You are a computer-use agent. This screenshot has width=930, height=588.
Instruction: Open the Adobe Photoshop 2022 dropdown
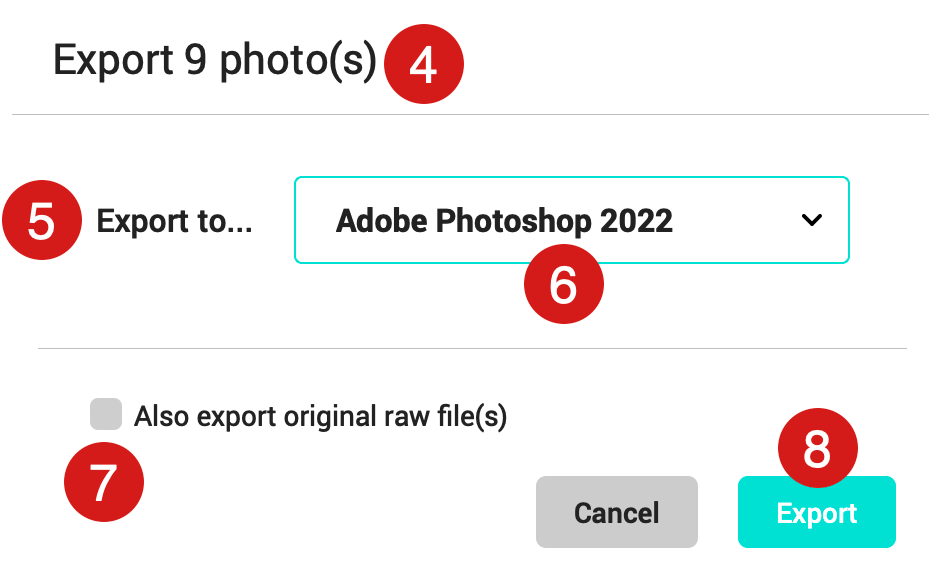572,220
